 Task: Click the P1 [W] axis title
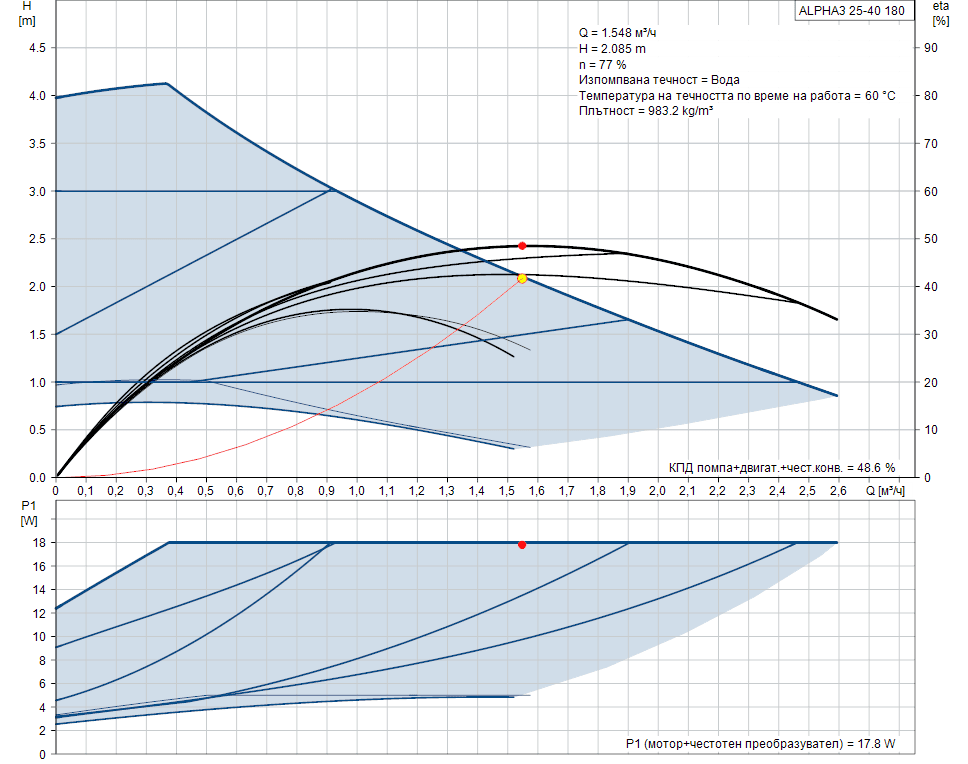point(27,513)
